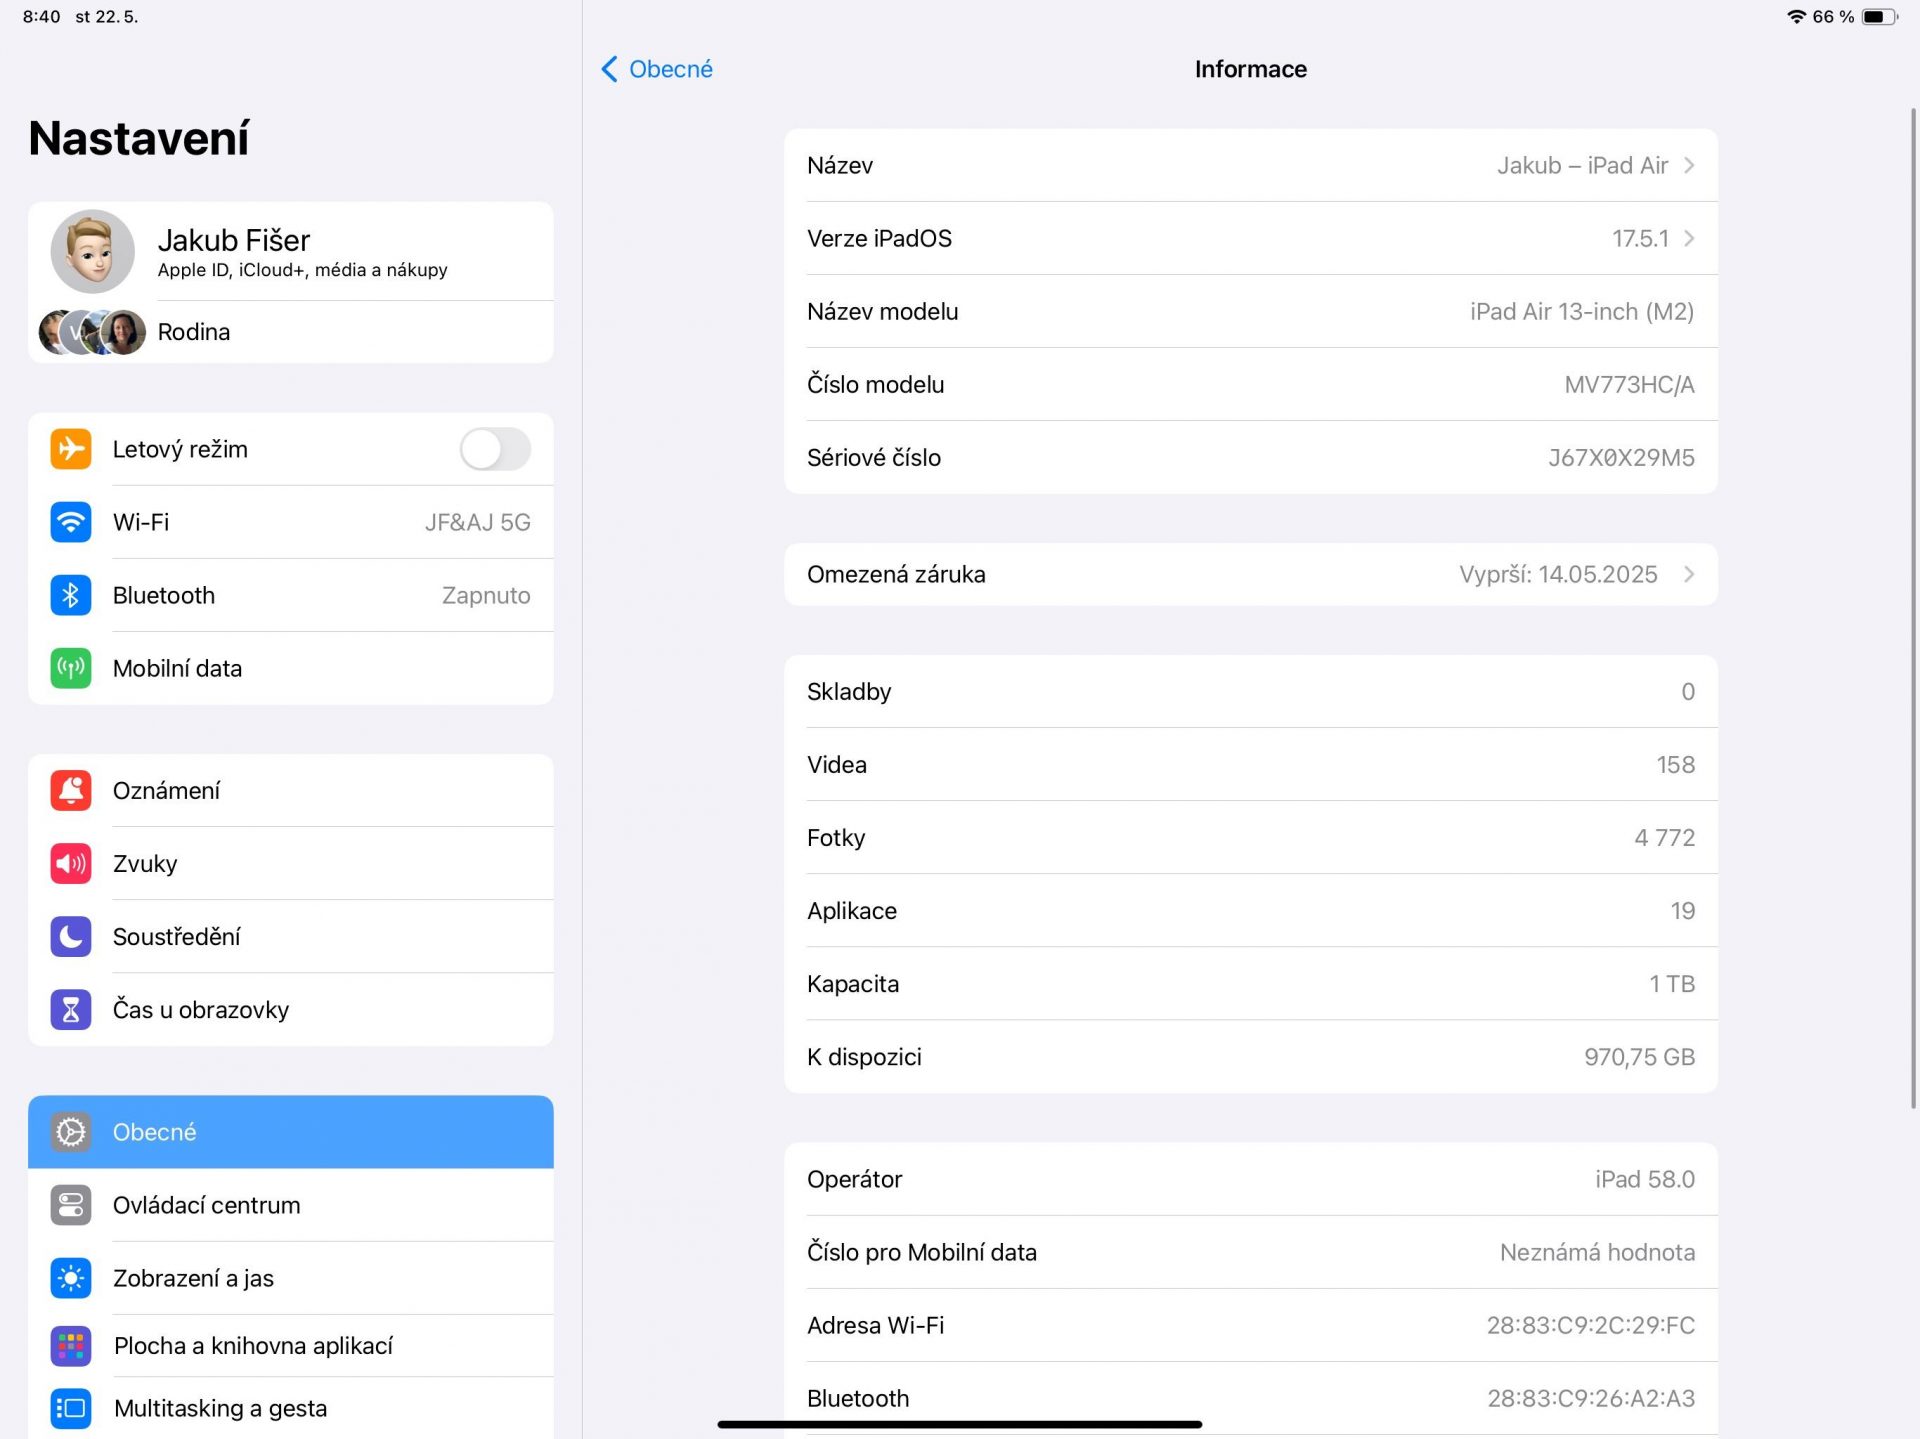
Task: Tap the K dispozici value 970,75 GB
Action: pyautogui.click(x=1639, y=1056)
